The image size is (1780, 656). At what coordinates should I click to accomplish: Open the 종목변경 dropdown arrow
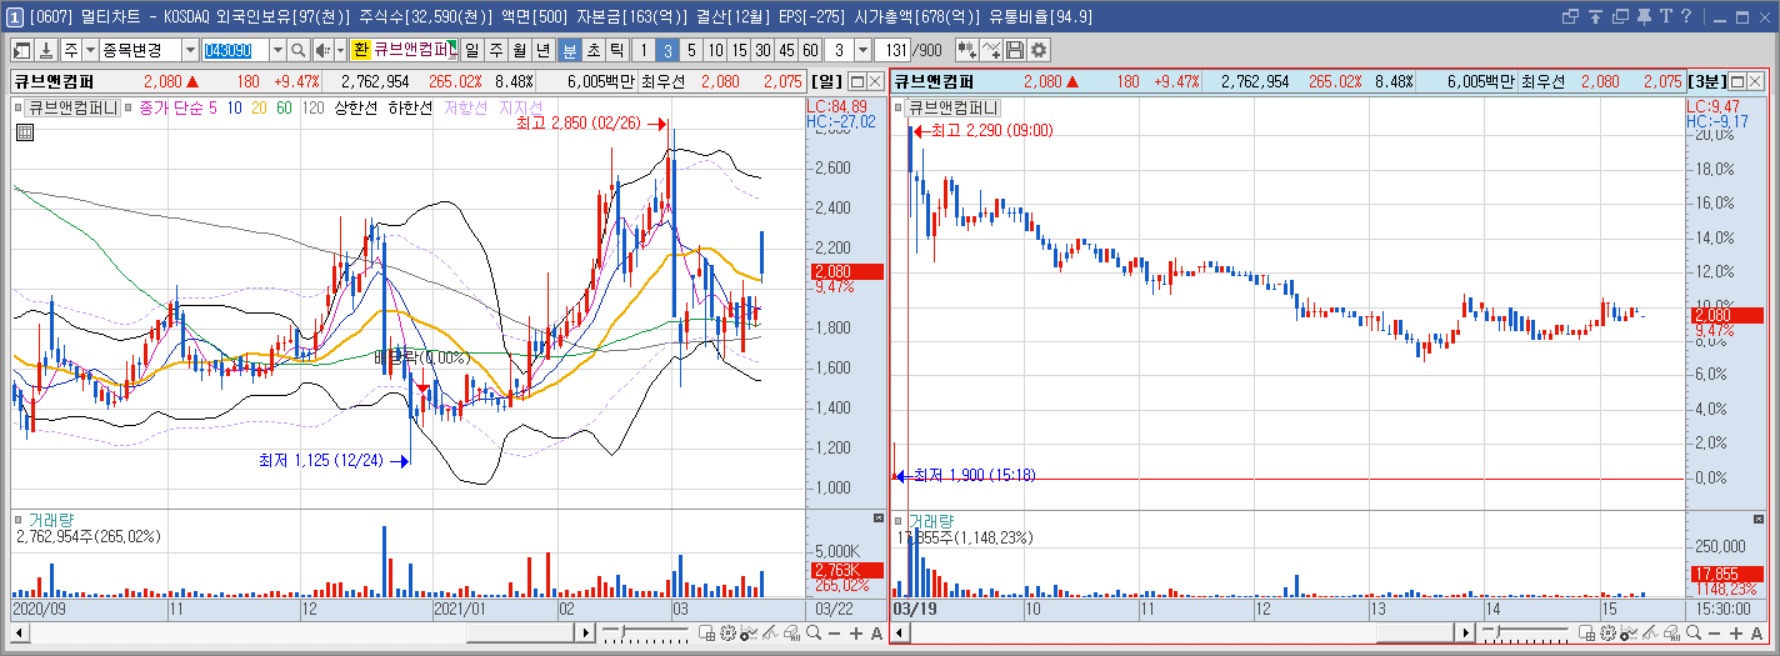coord(190,50)
